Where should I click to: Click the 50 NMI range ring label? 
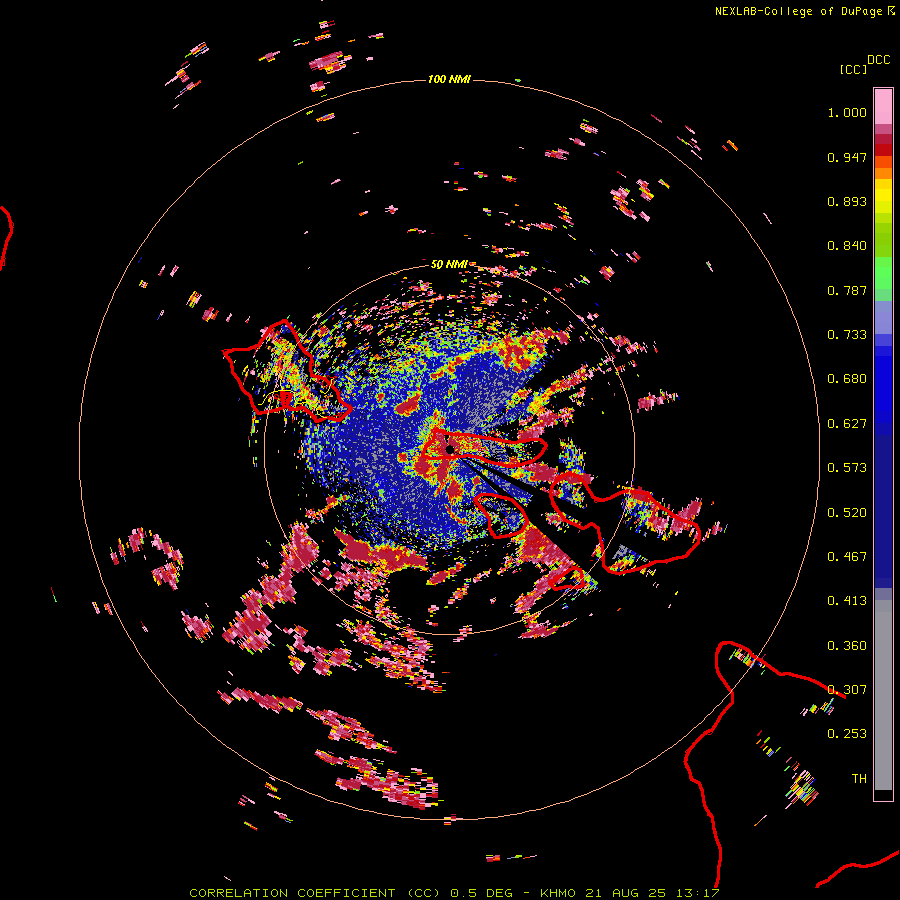tap(449, 264)
